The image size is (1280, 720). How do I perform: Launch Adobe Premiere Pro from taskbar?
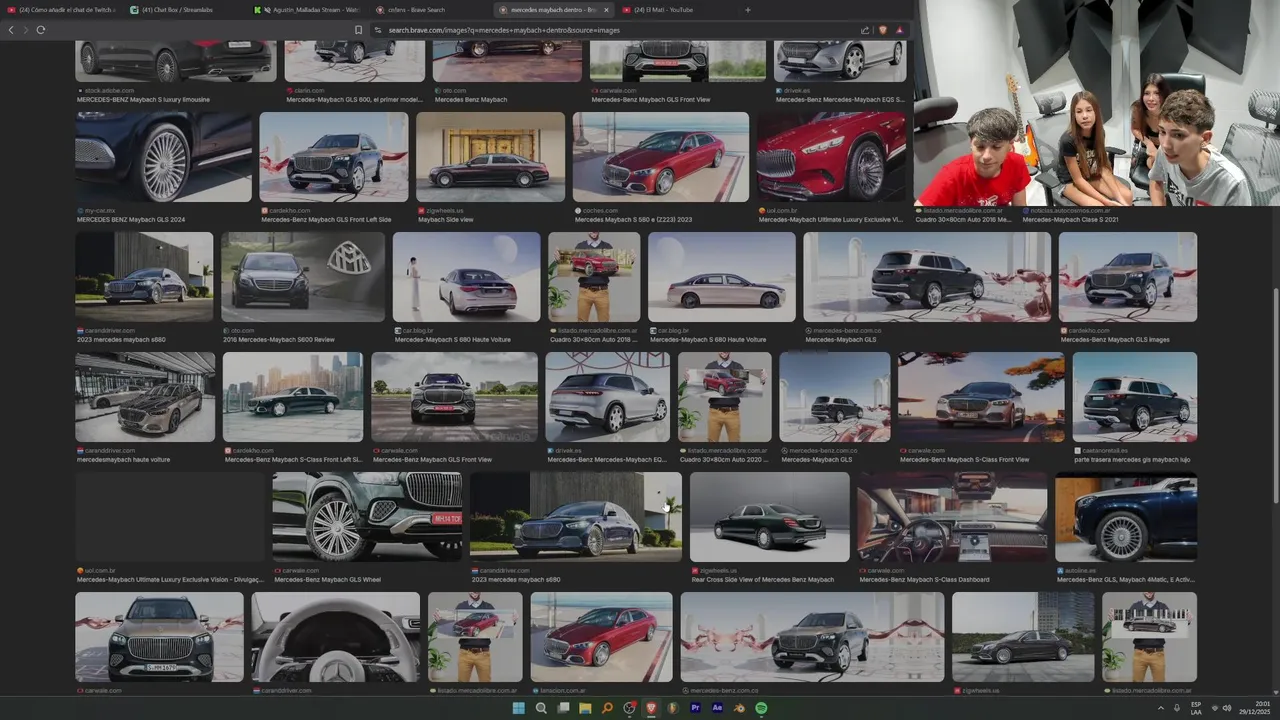pos(695,708)
